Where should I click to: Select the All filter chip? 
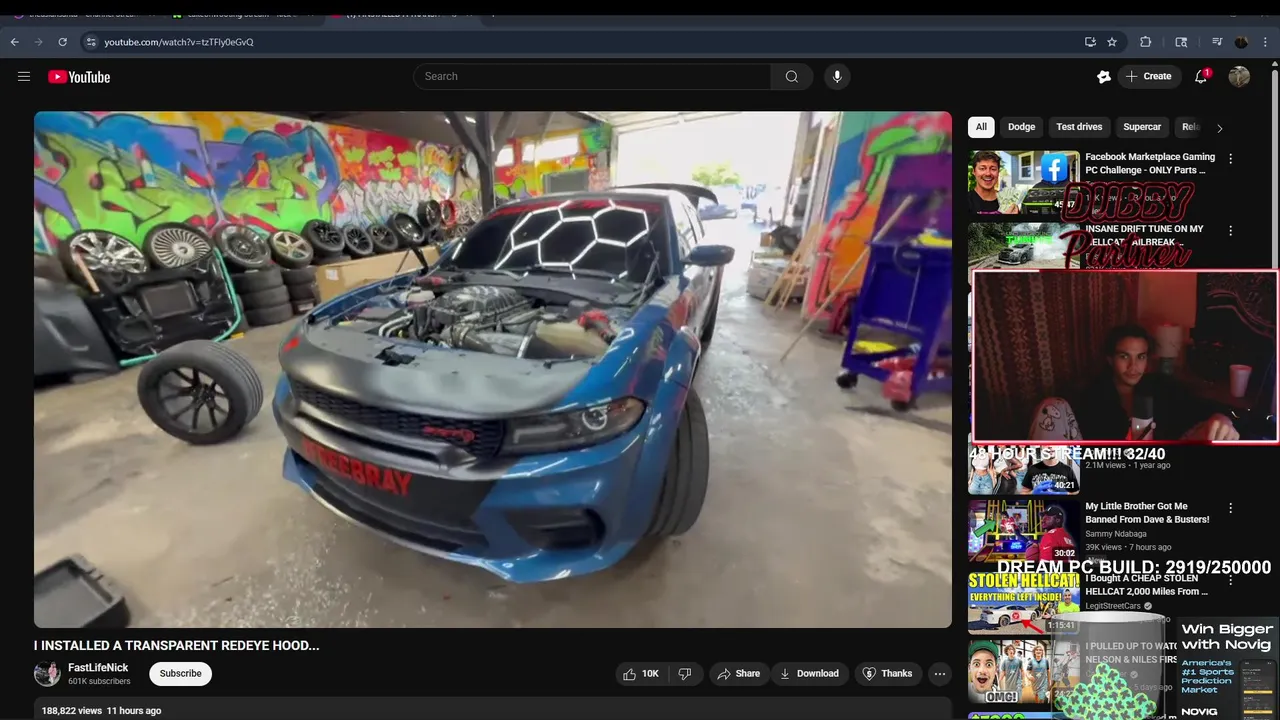(x=981, y=127)
